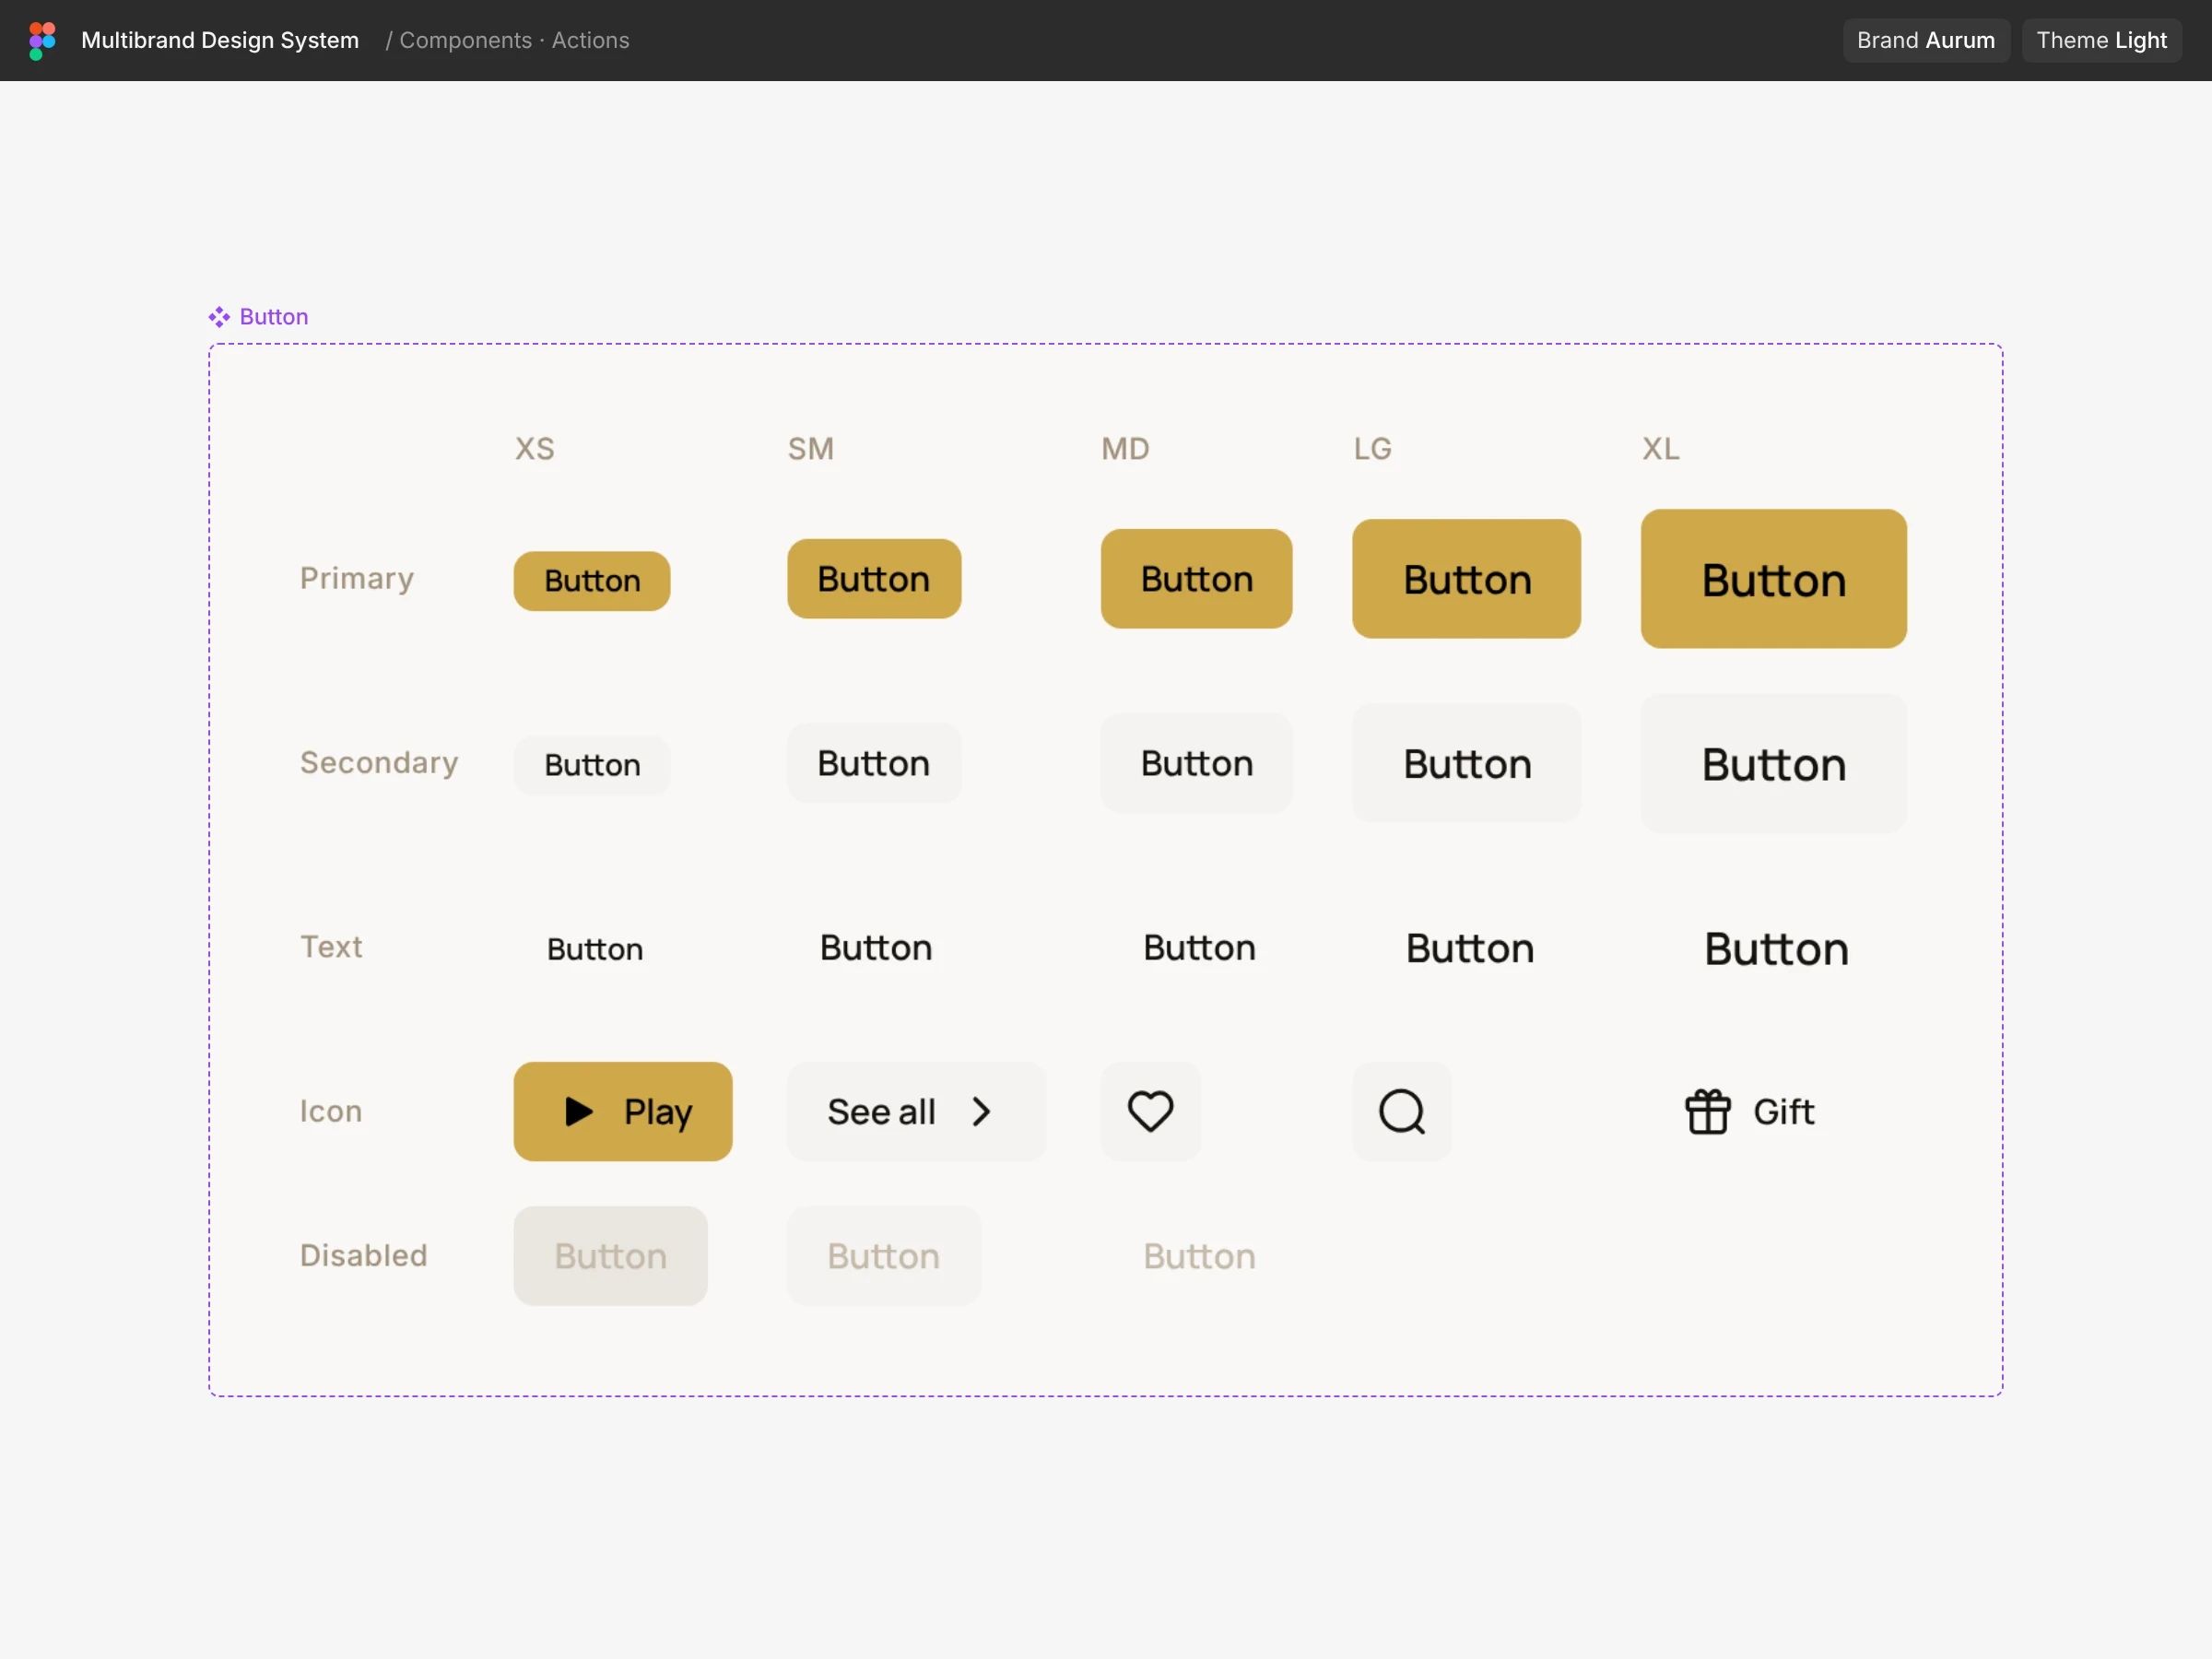This screenshot has height=1659, width=2212.
Task: Open the Theme Light selector
Action: (x=2101, y=40)
